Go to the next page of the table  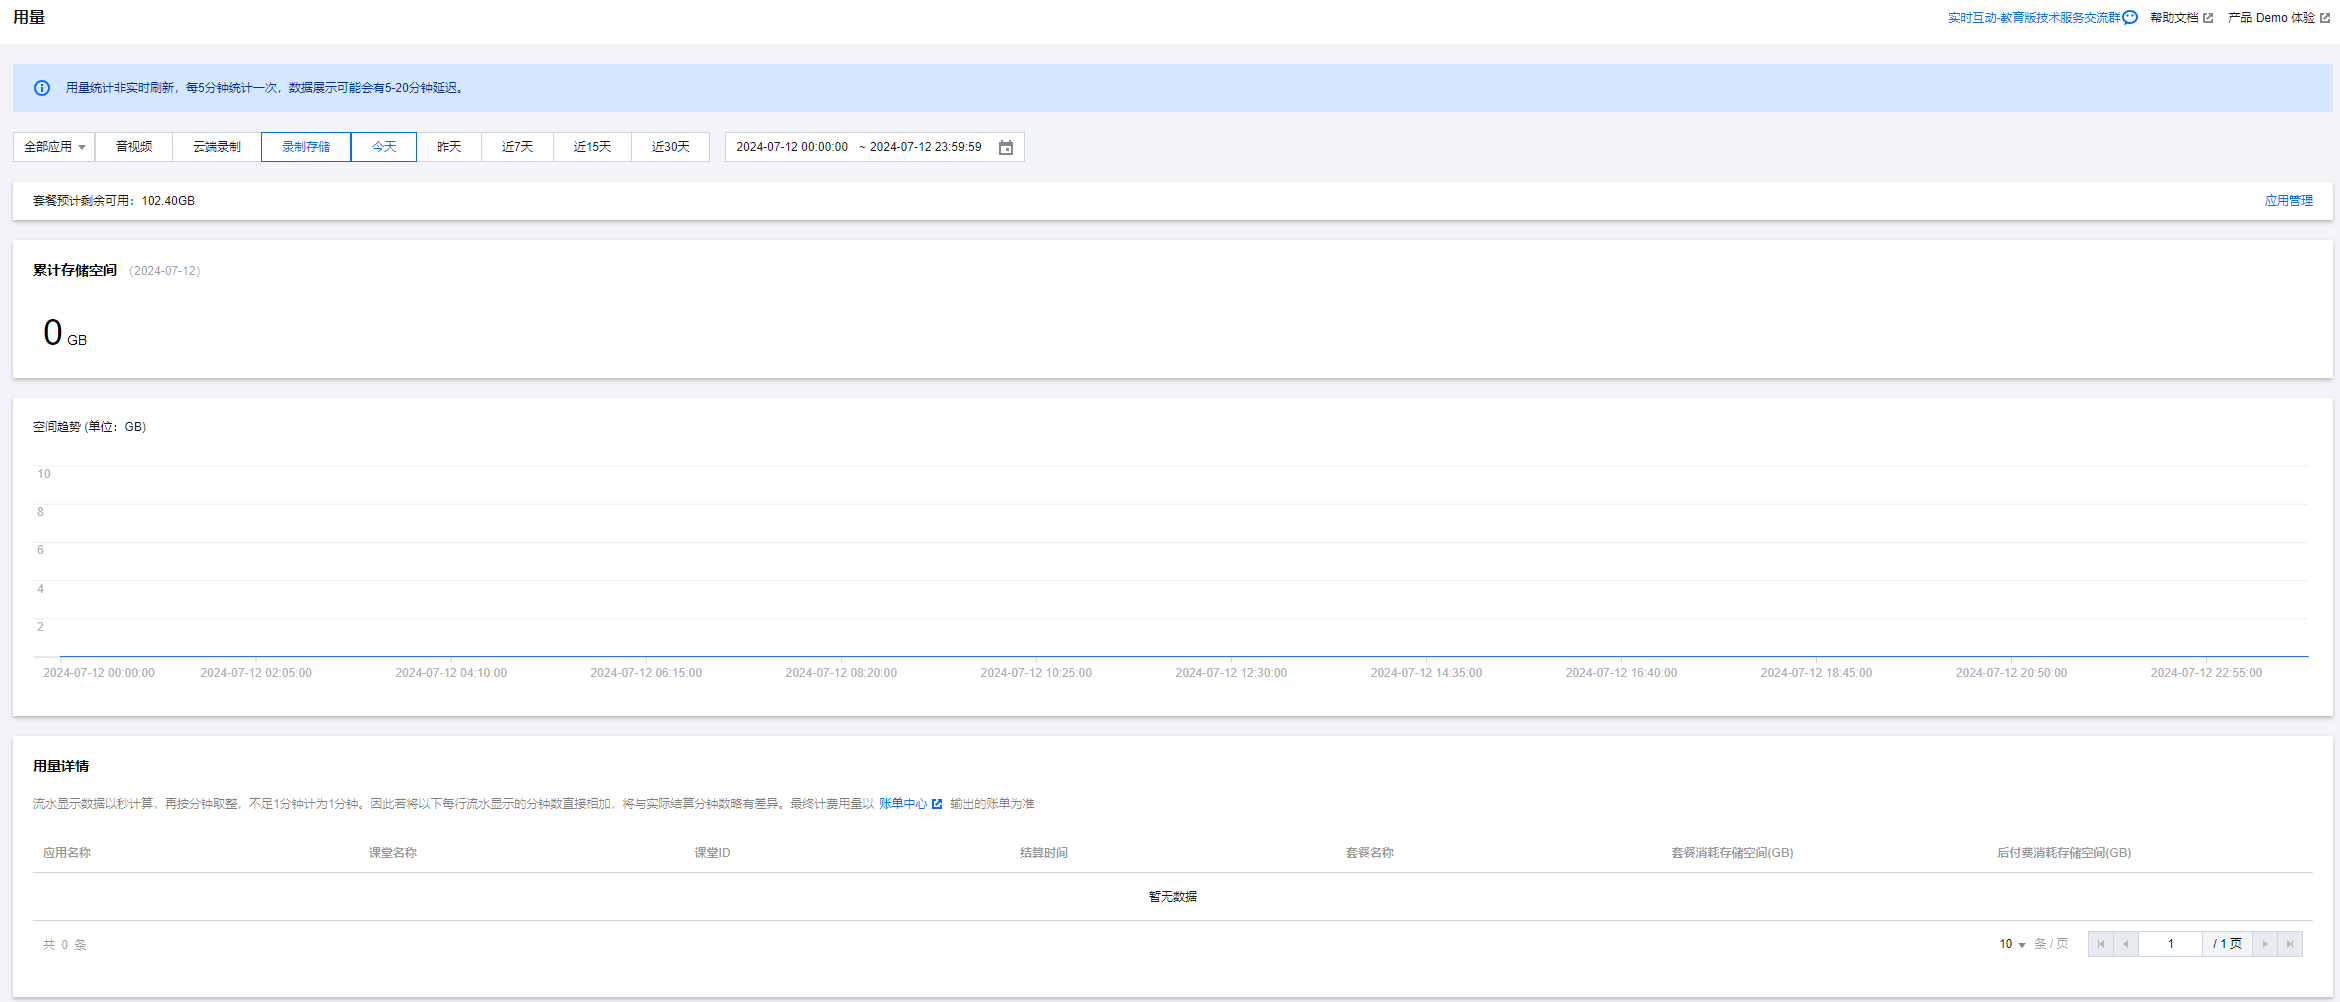[2265, 944]
